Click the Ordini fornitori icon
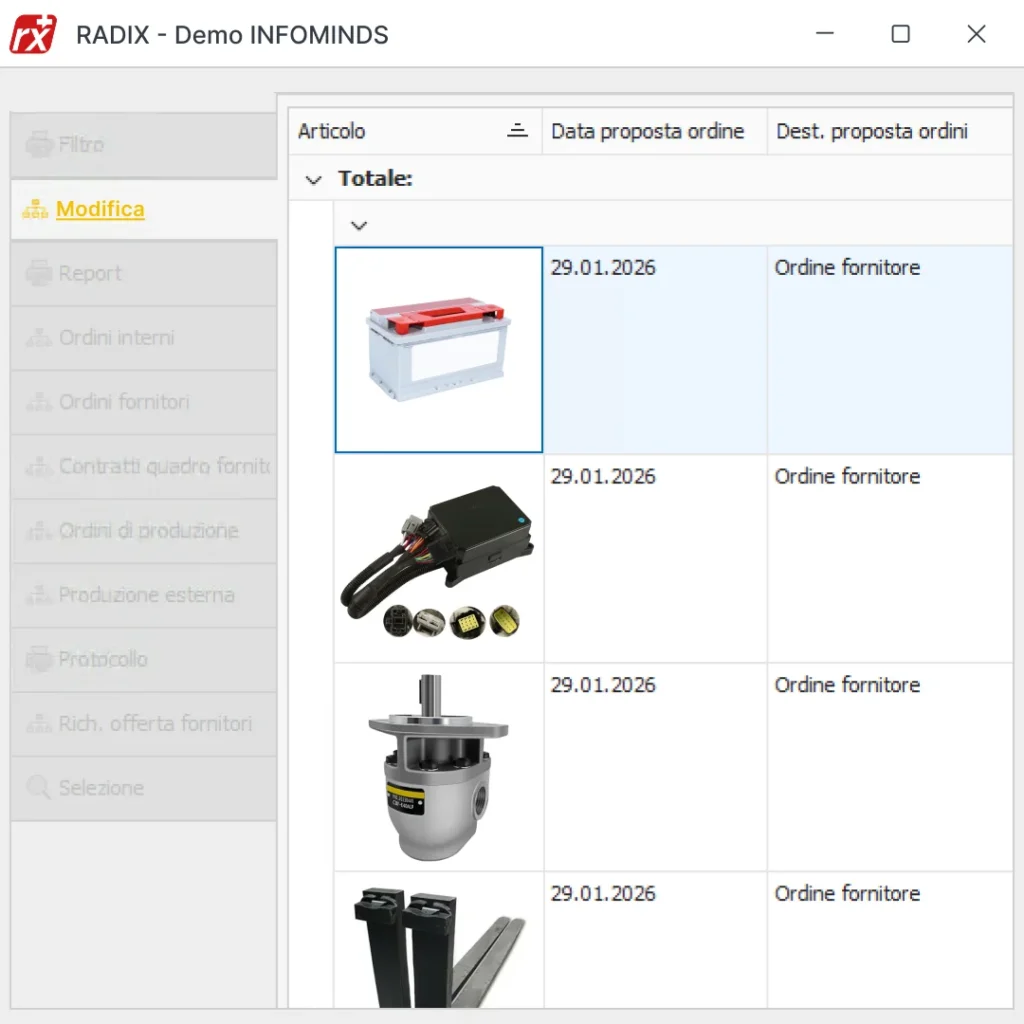 pos(39,402)
